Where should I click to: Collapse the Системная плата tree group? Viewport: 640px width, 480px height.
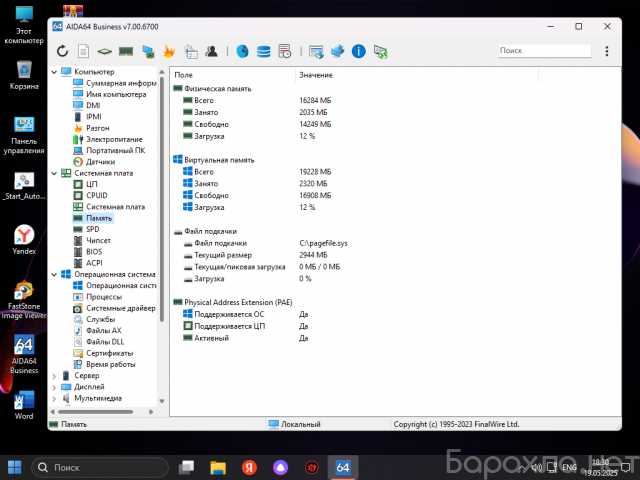54,173
